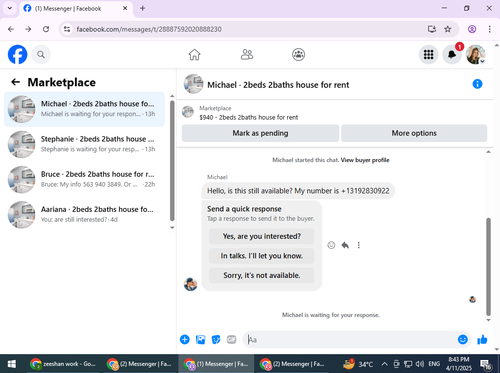Click Michael's 'Hello, is this still available?' message
This screenshot has height=373, width=500.
[298, 191]
